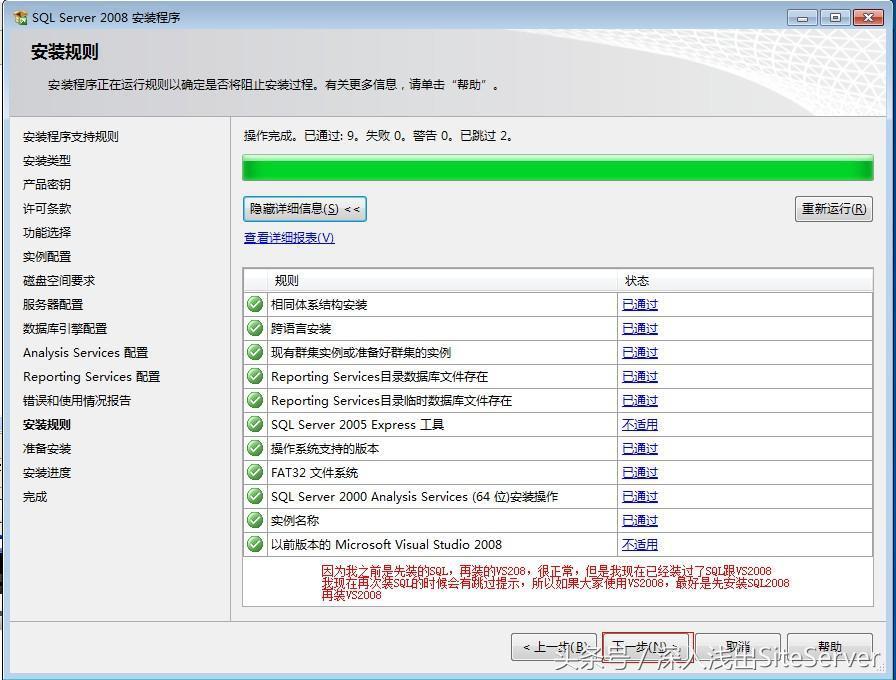896x680 pixels.
Task: Select 安装类型 step in sidebar
Action: tap(47, 161)
